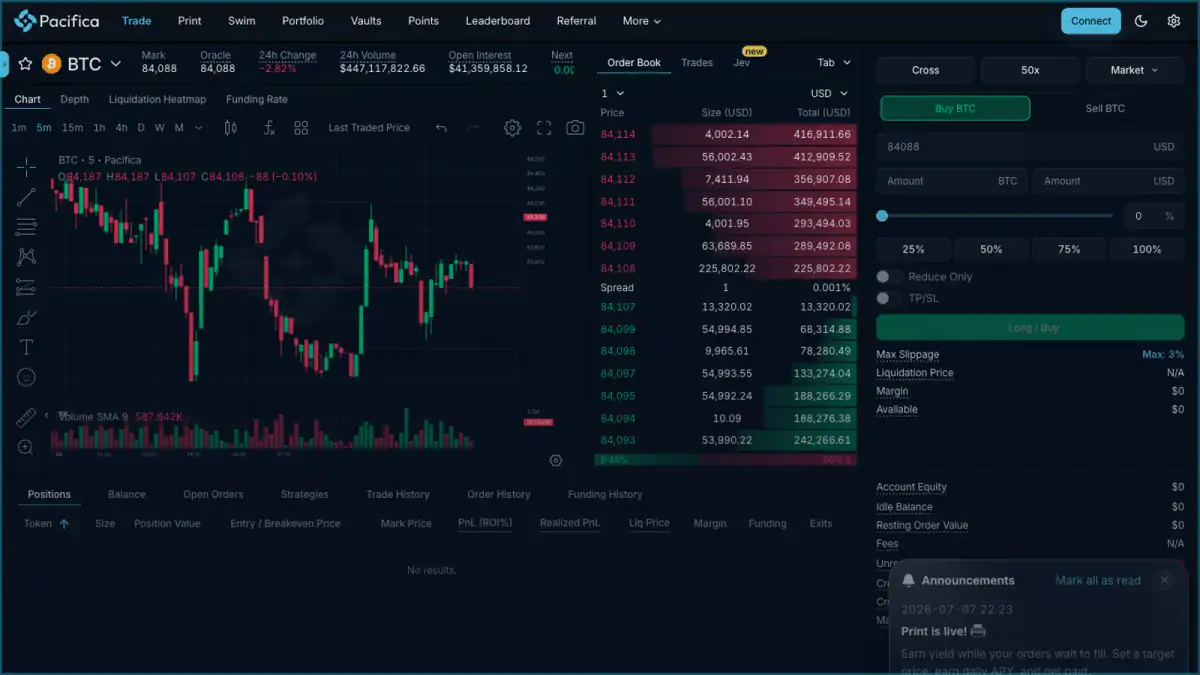
Task: Select the 5m timeframe
Action: (x=44, y=128)
